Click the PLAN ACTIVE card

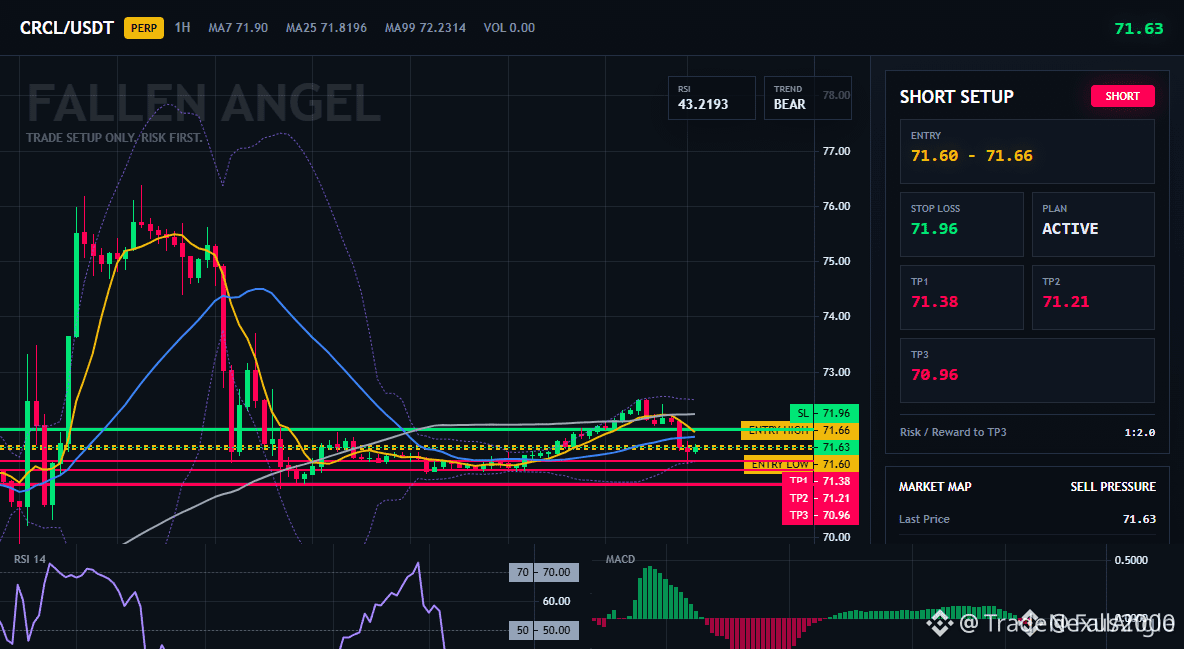click(1093, 224)
